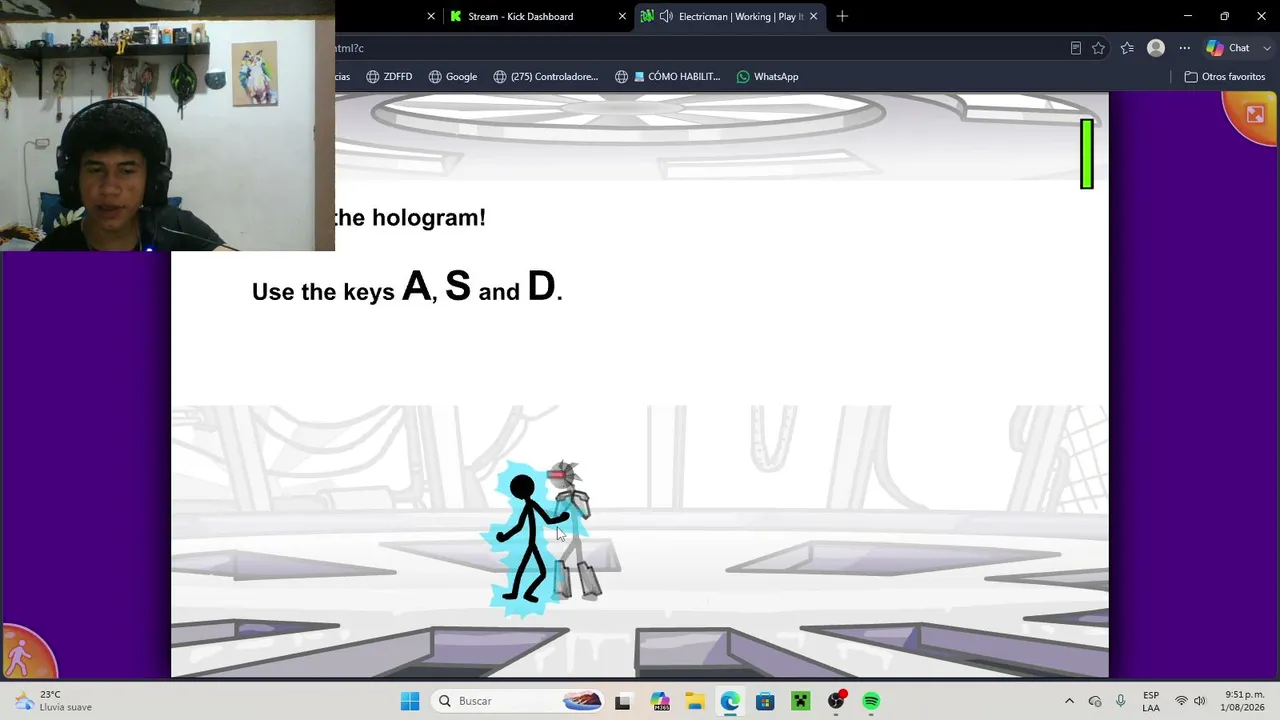Screen dimensions: 1280x720
Task: Open the ESP LAA language switcher
Action: point(1151,701)
